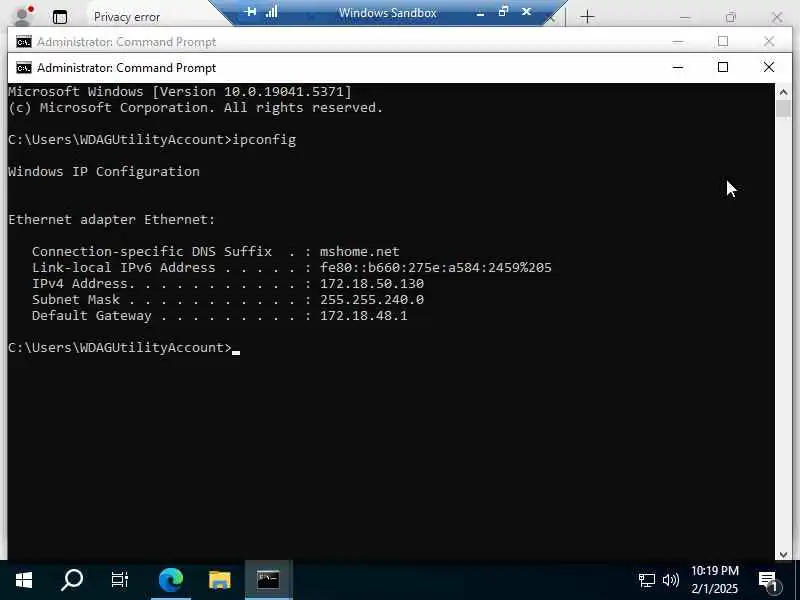Click the IPv4 address 172.18.50.130
Viewport: 800px width, 600px height.
[371, 284]
